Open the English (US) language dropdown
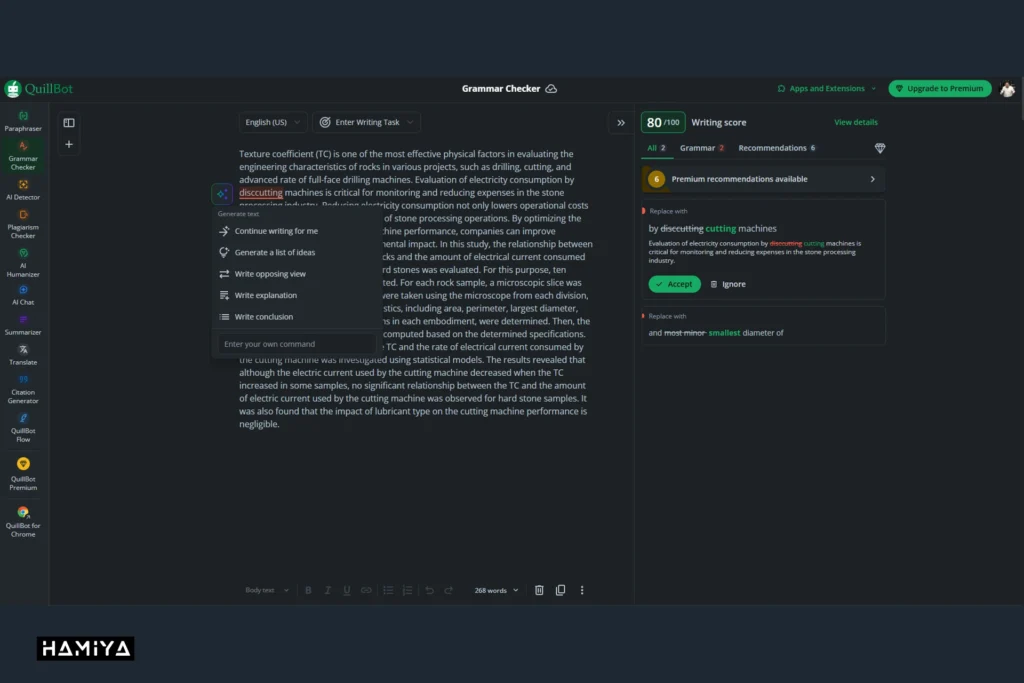The width and height of the screenshot is (1024, 683). click(x=273, y=122)
